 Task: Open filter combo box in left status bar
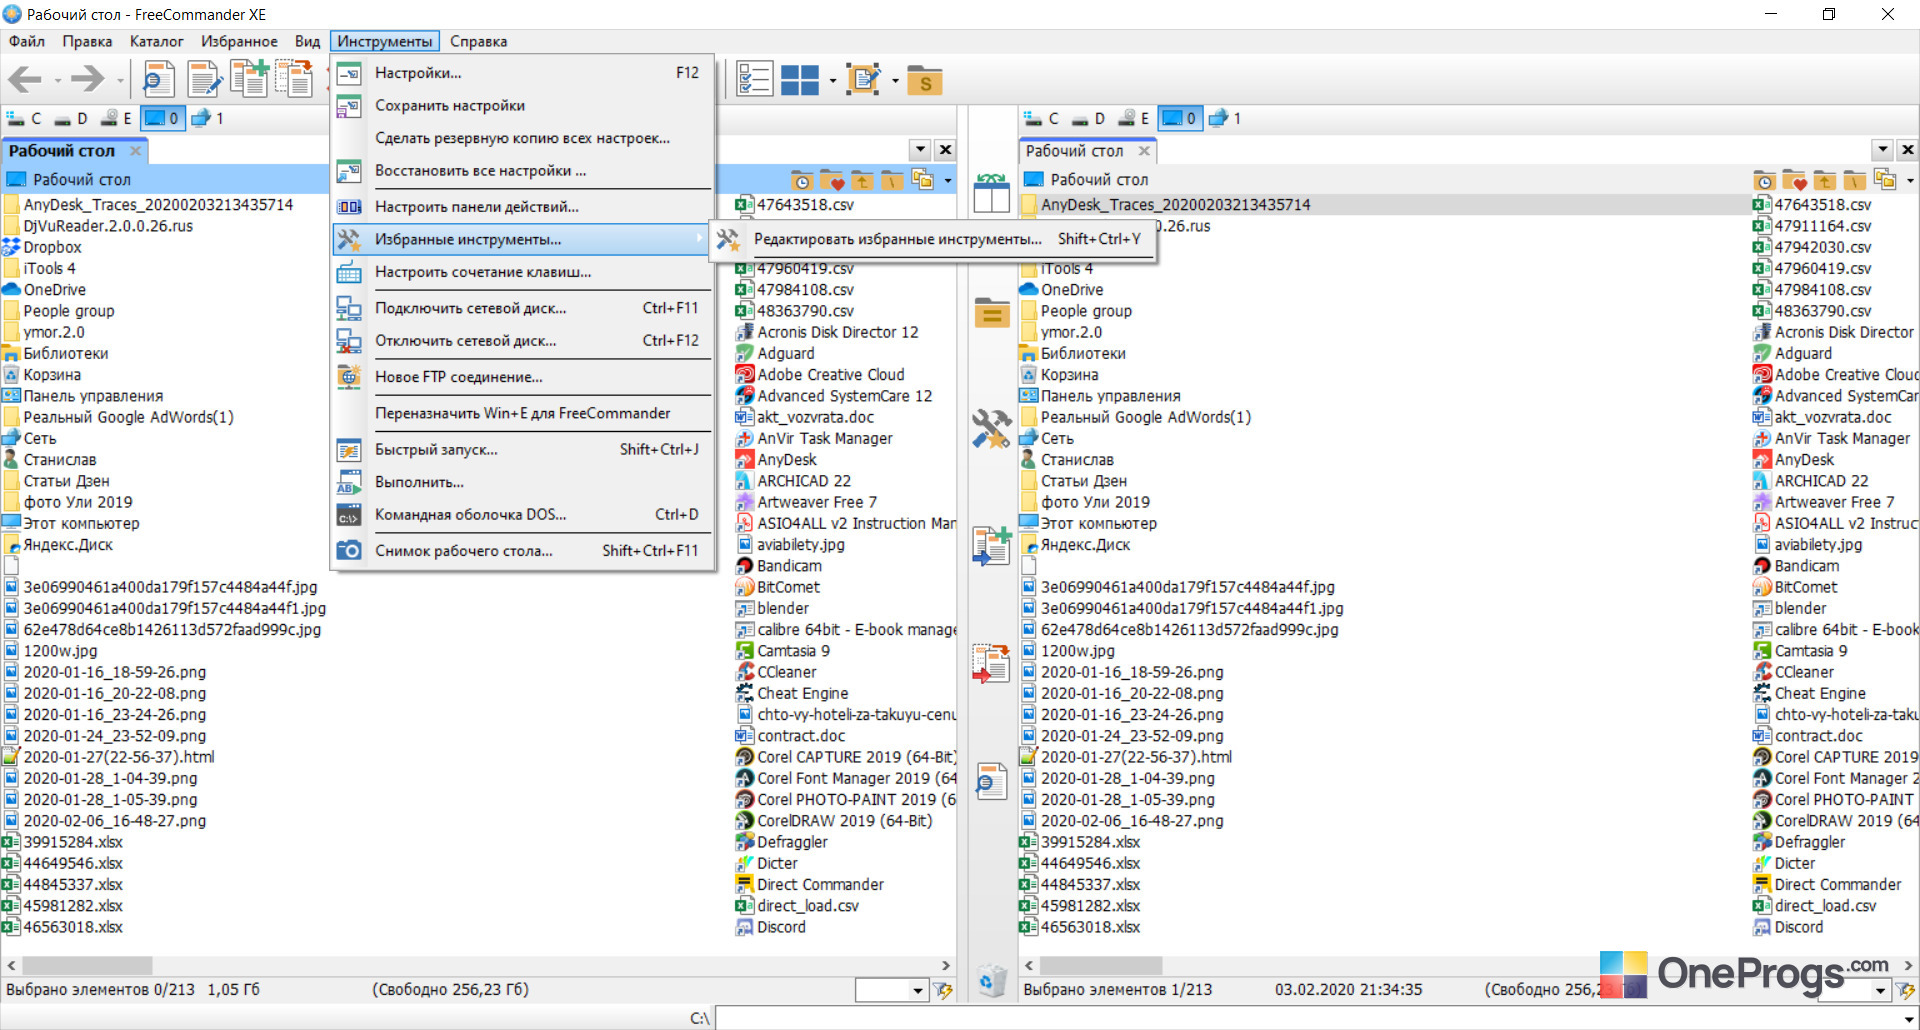point(891,990)
